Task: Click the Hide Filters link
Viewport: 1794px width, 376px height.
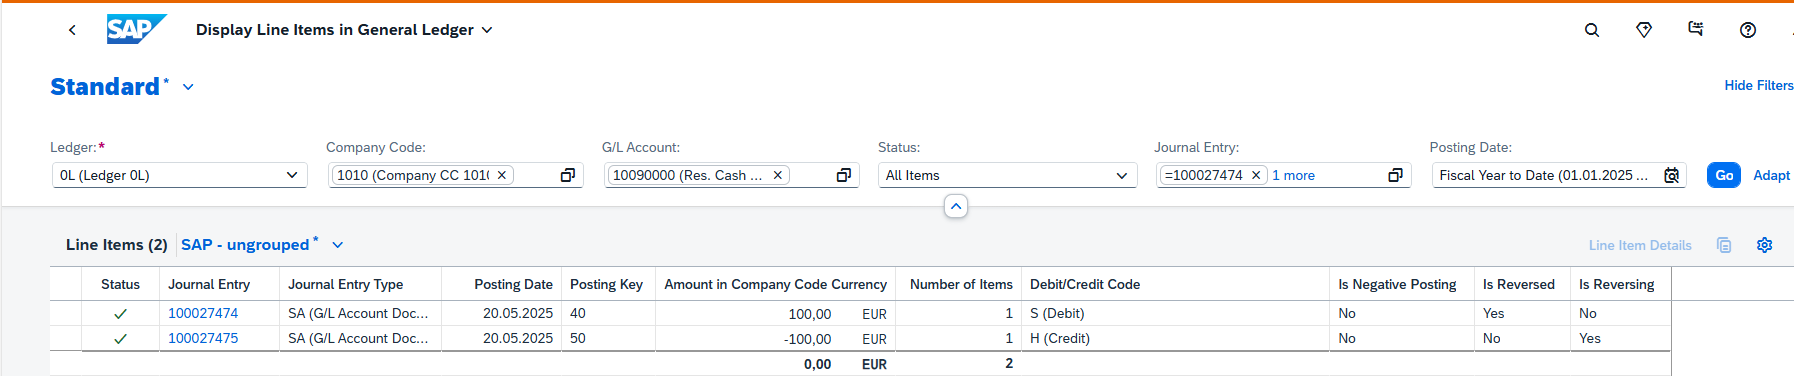Action: (x=1759, y=85)
